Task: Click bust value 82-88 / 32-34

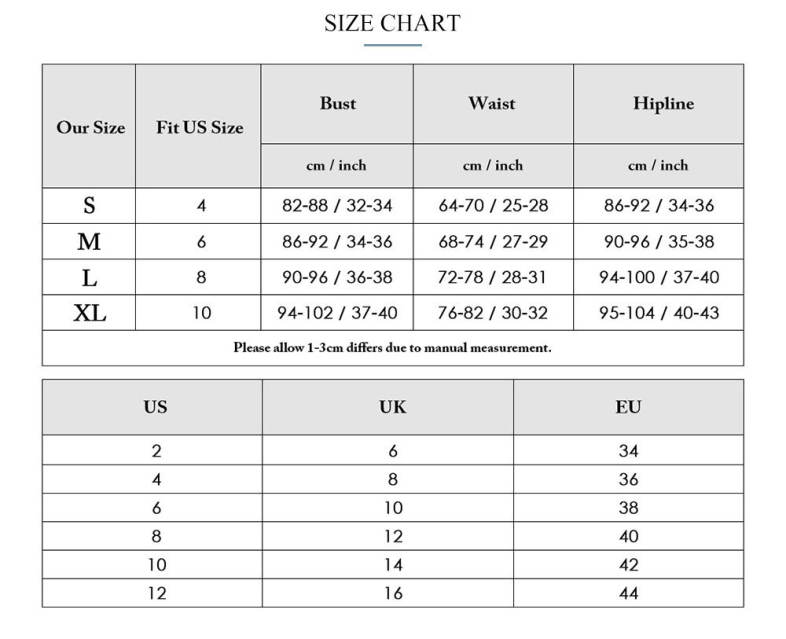Action: pyautogui.click(x=337, y=206)
